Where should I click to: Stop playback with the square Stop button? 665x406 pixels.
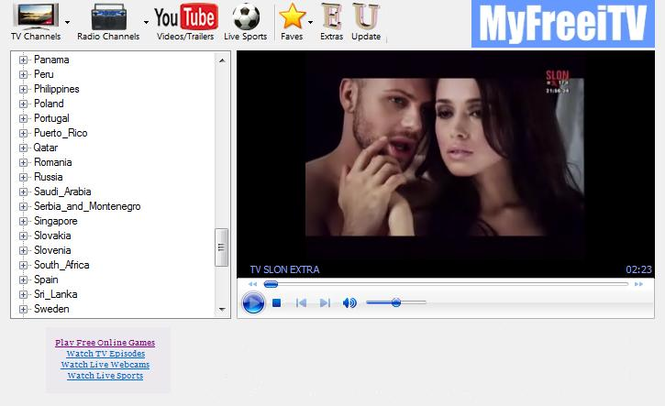(x=277, y=303)
